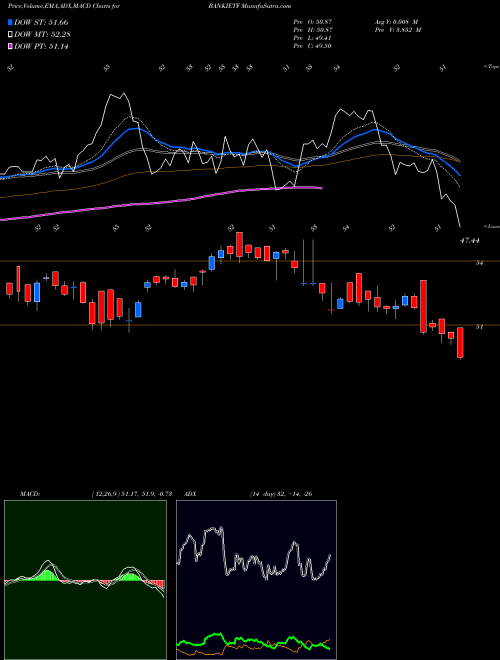Click the tall red candle crossing the 51 line
Image resolution: width=500 pixels, height=660 pixels.
(423, 306)
